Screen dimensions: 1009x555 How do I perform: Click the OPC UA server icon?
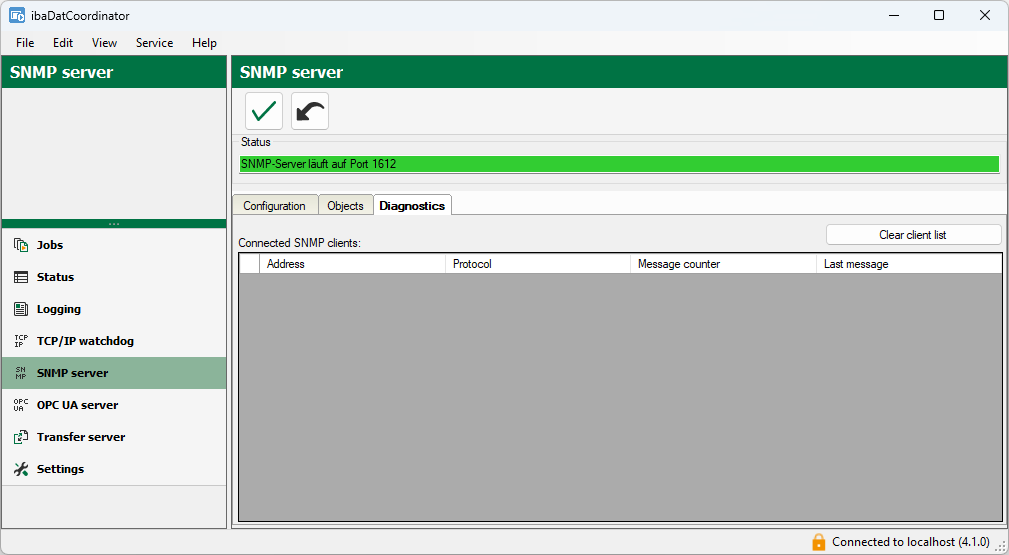tap(21, 405)
